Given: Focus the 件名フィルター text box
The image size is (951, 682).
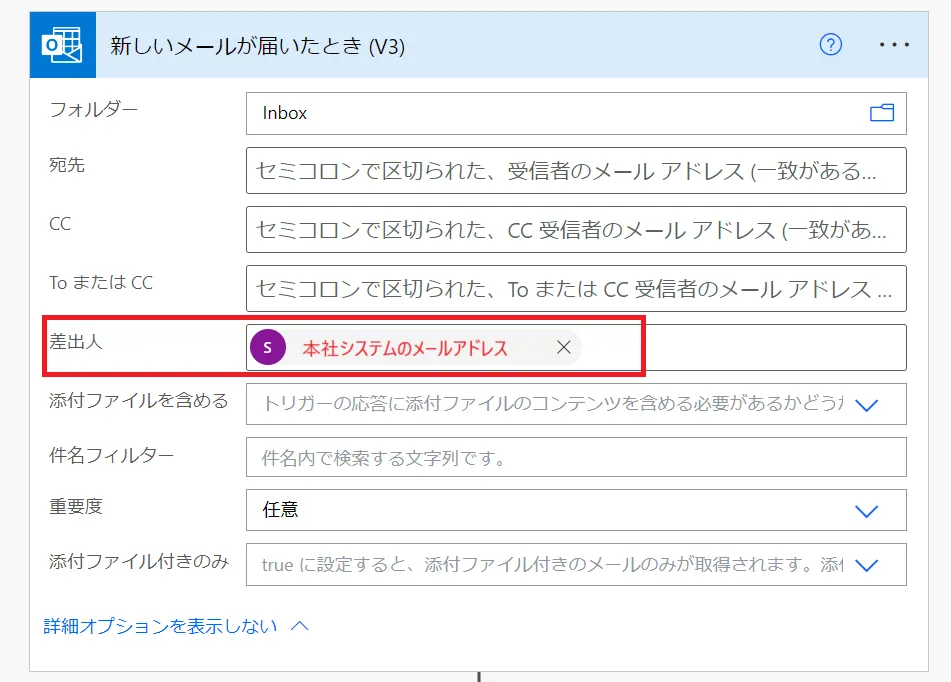Looking at the screenshot, I should (575, 458).
